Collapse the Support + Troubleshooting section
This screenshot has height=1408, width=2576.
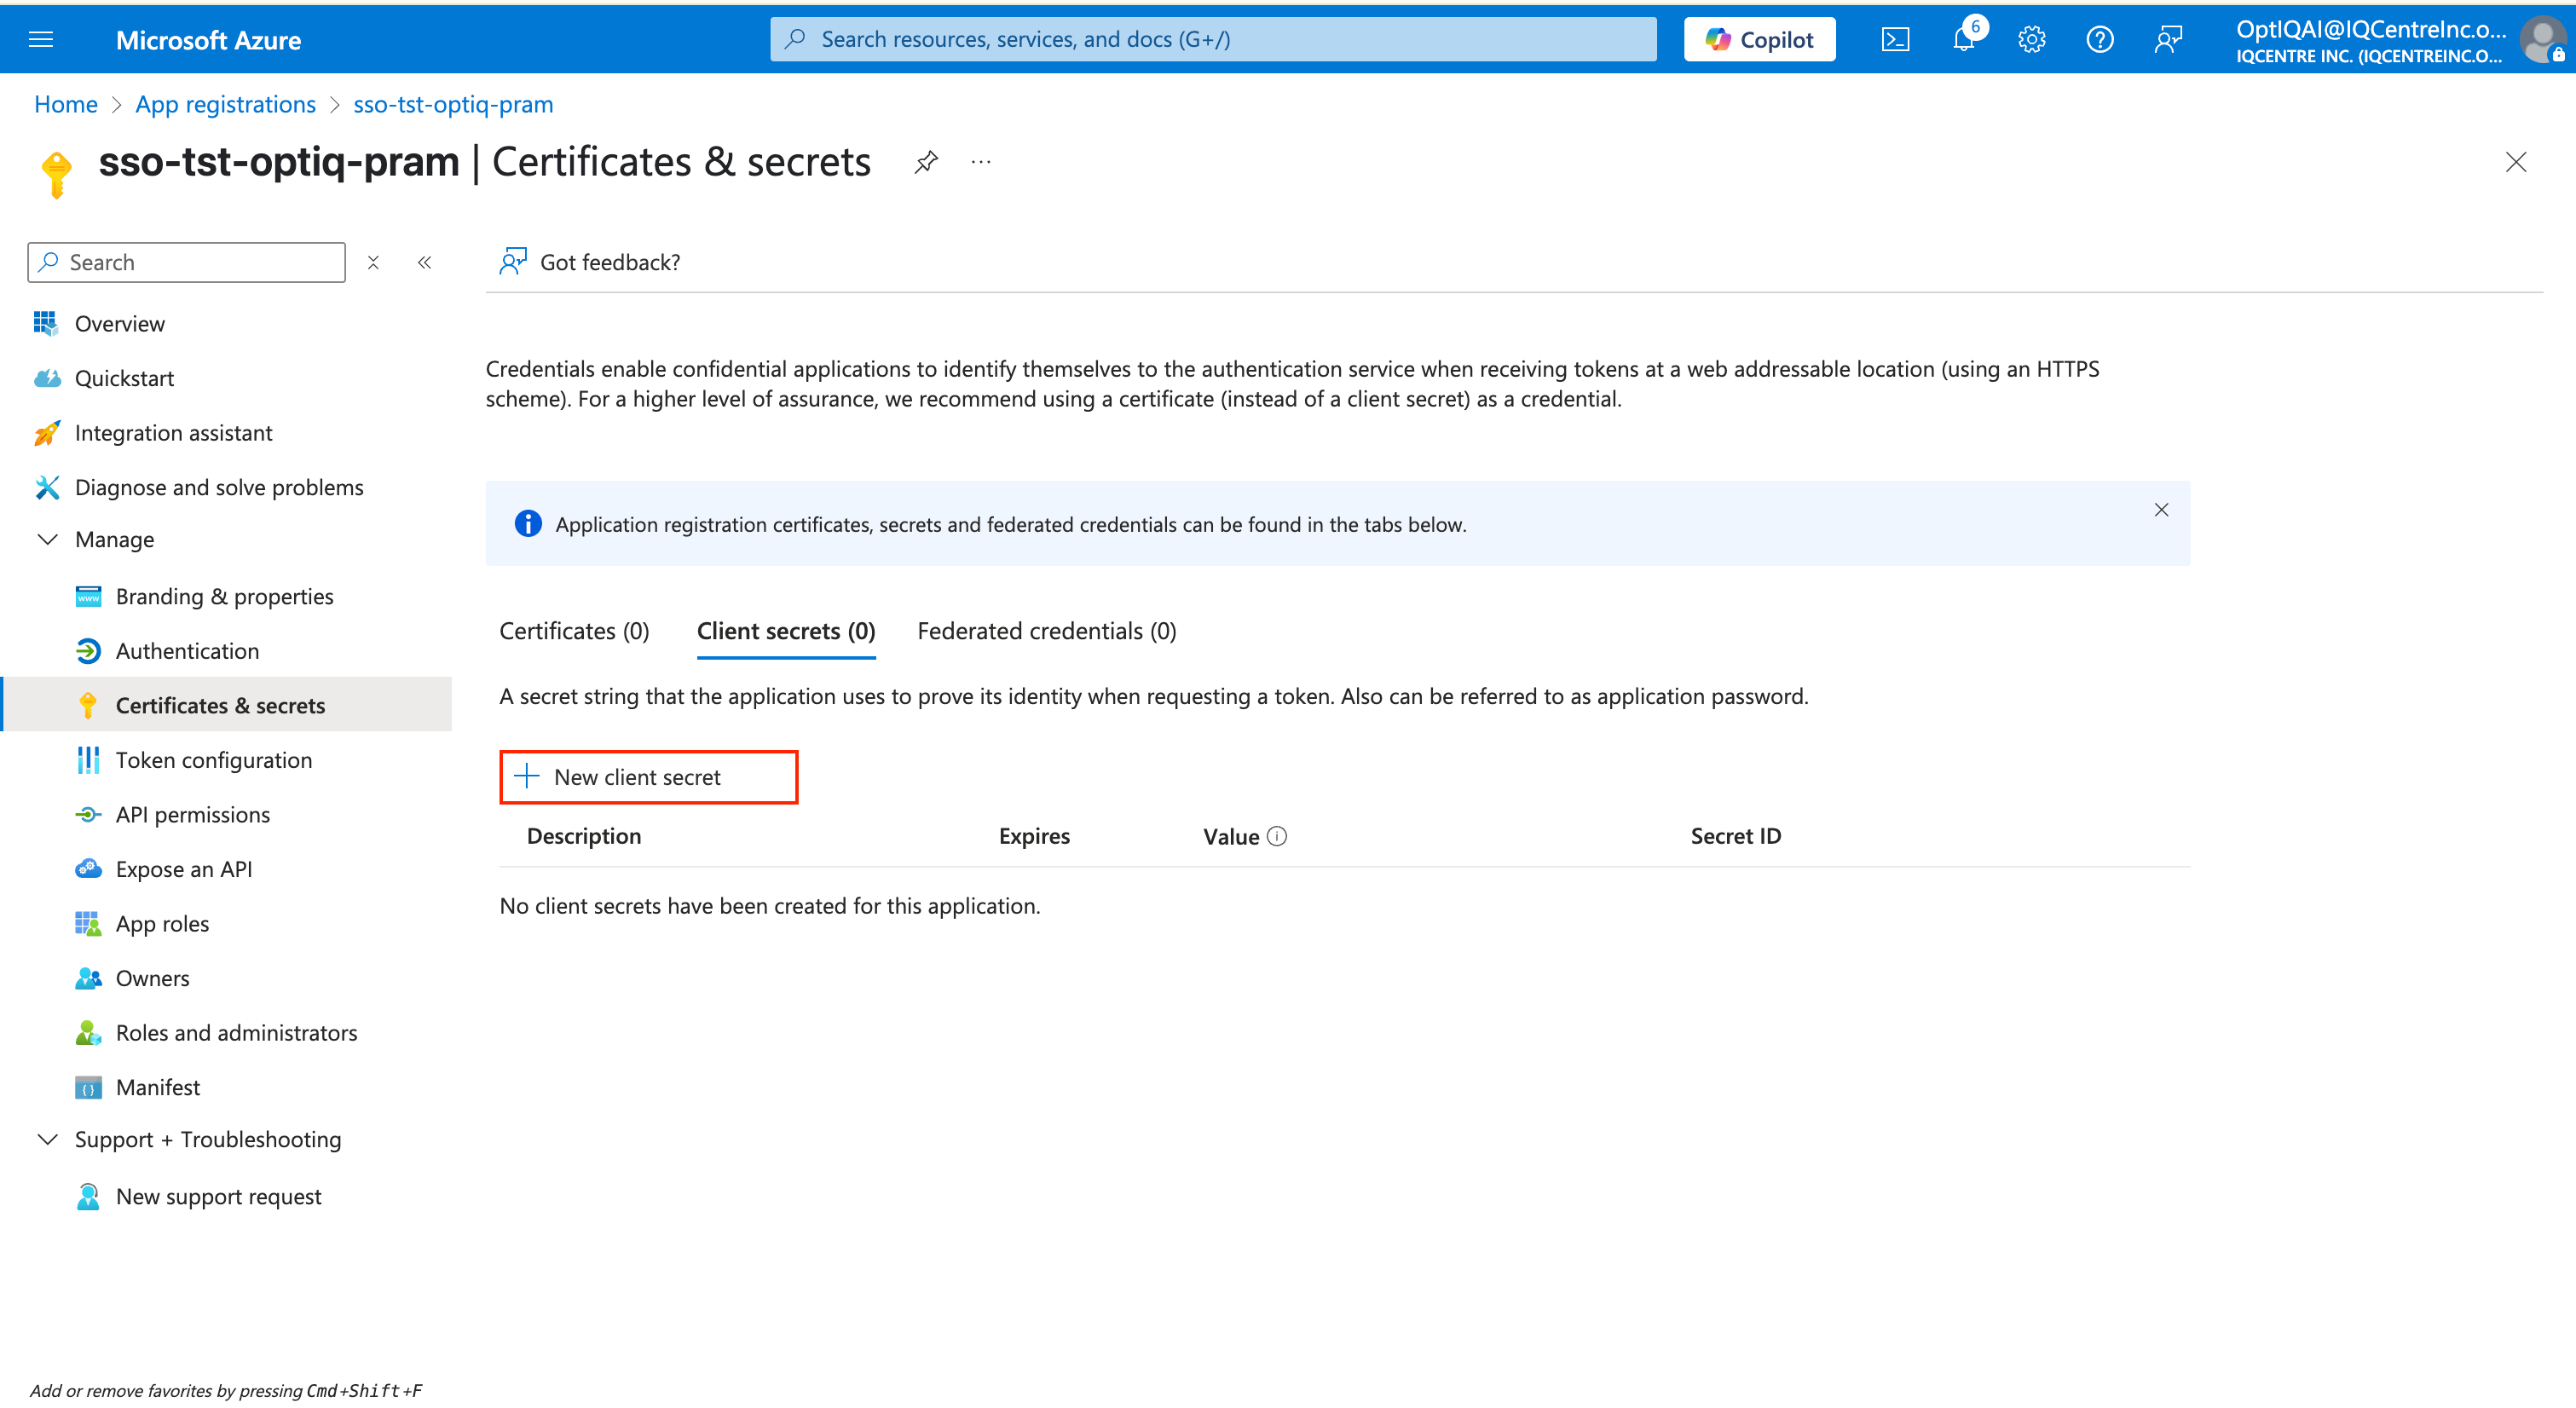pyautogui.click(x=46, y=1140)
